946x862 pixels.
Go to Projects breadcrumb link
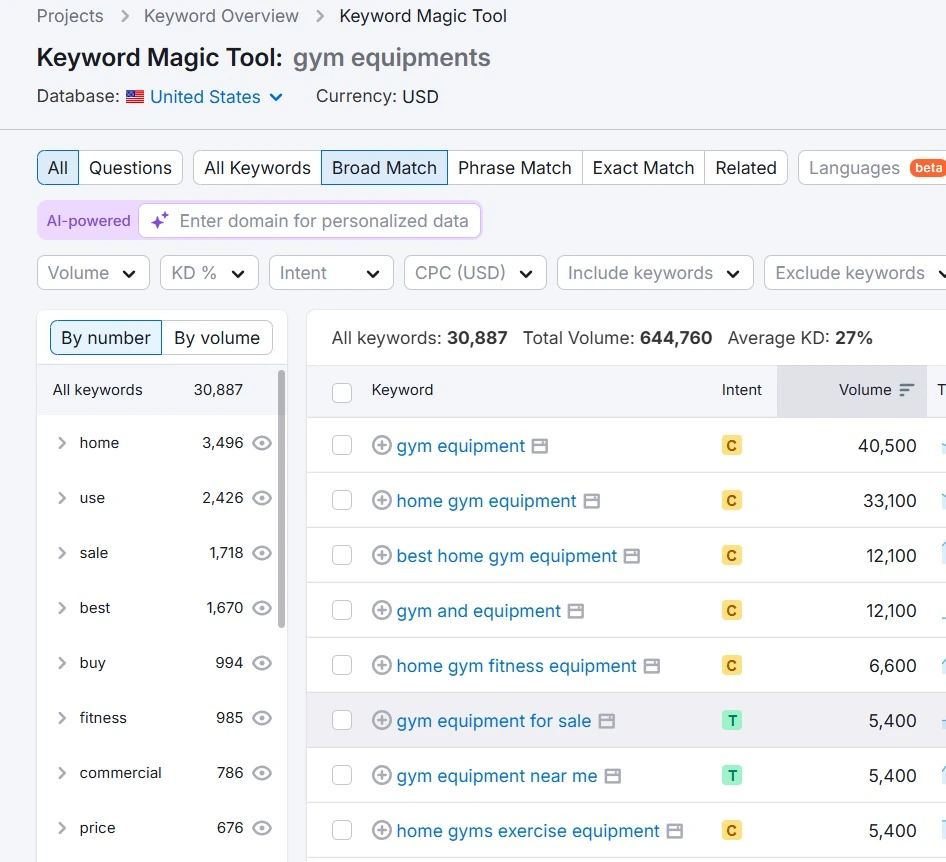(70, 16)
